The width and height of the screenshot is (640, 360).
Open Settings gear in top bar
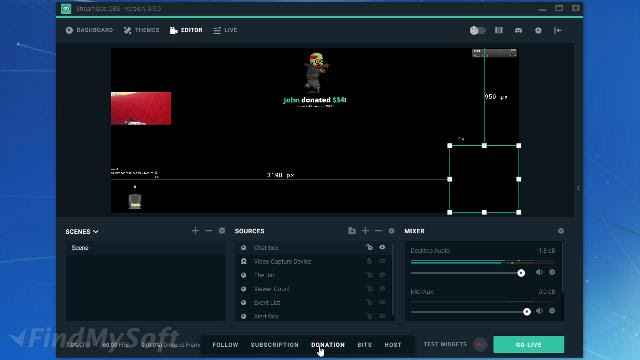[538, 30]
